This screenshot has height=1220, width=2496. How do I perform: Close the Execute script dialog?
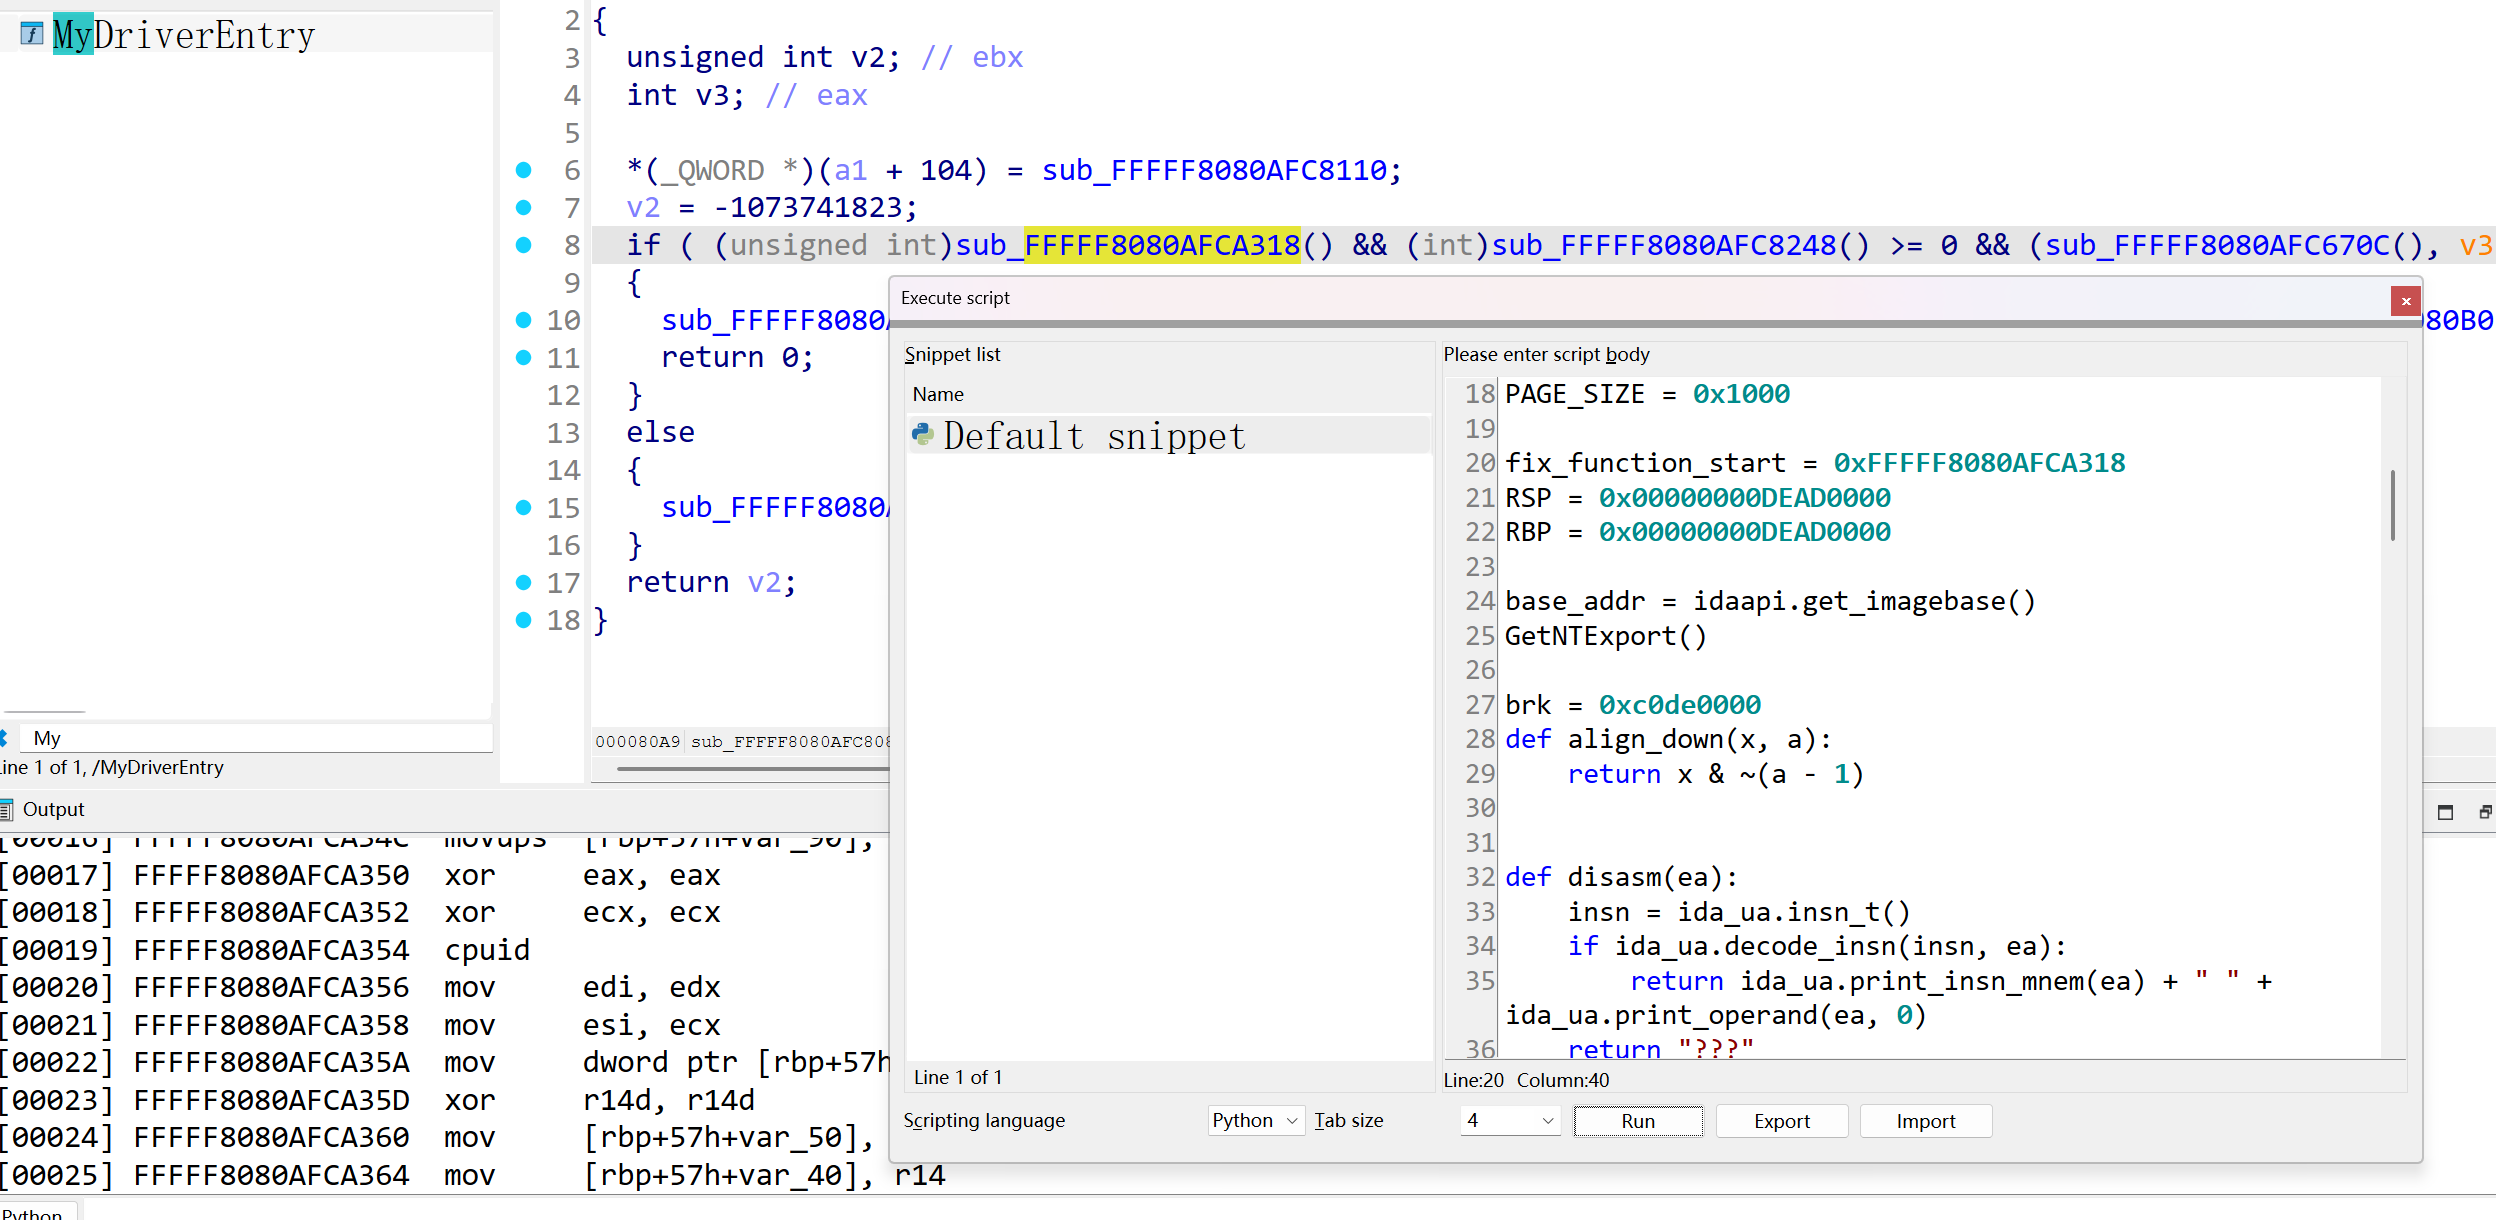pos(2405,301)
